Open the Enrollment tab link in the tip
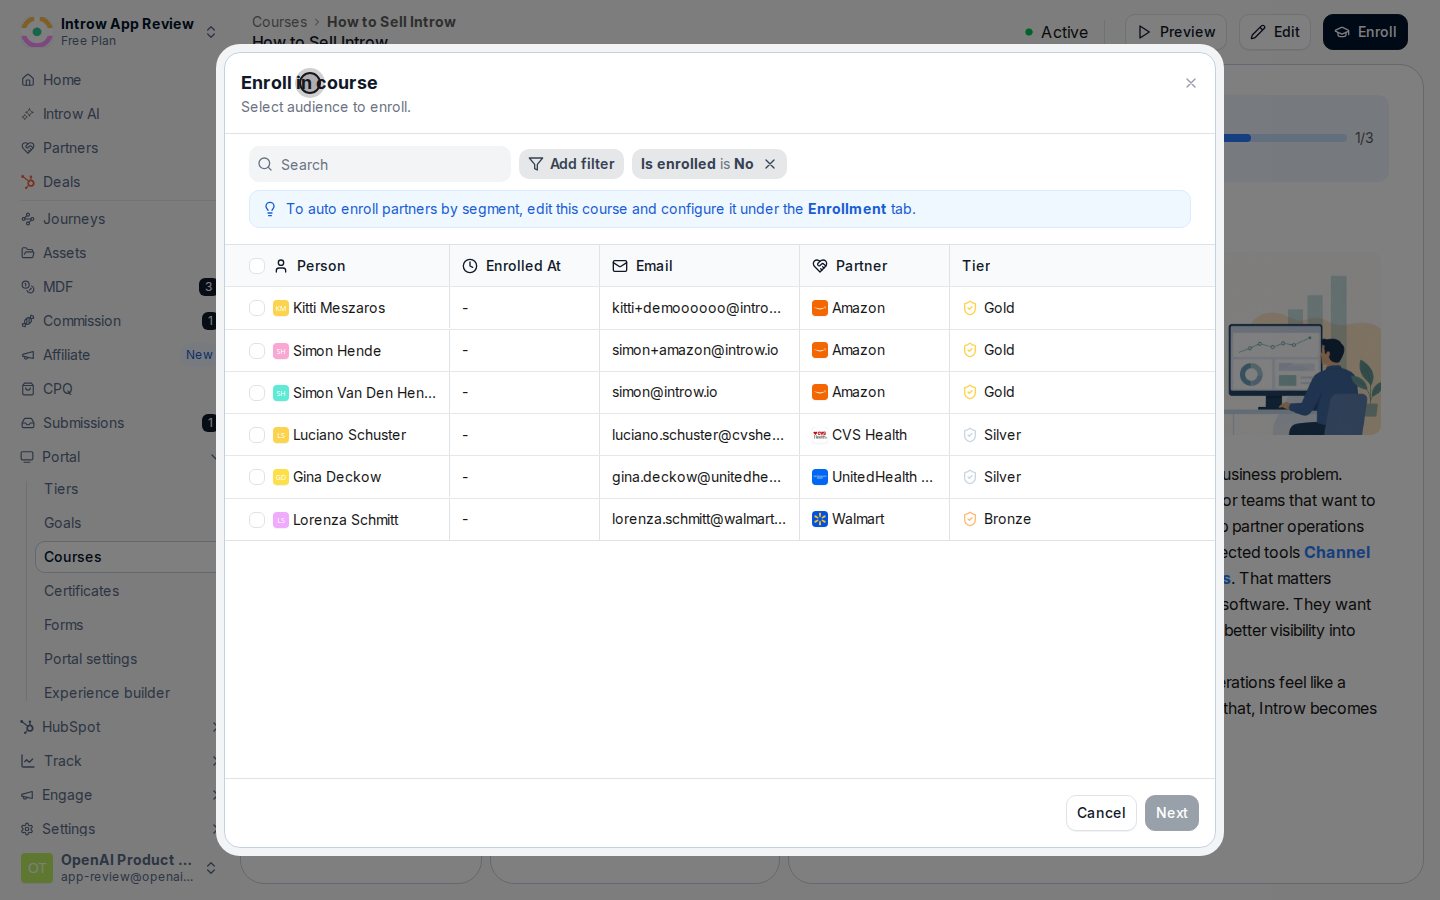Screen dimensions: 1440x900 click(x=846, y=209)
